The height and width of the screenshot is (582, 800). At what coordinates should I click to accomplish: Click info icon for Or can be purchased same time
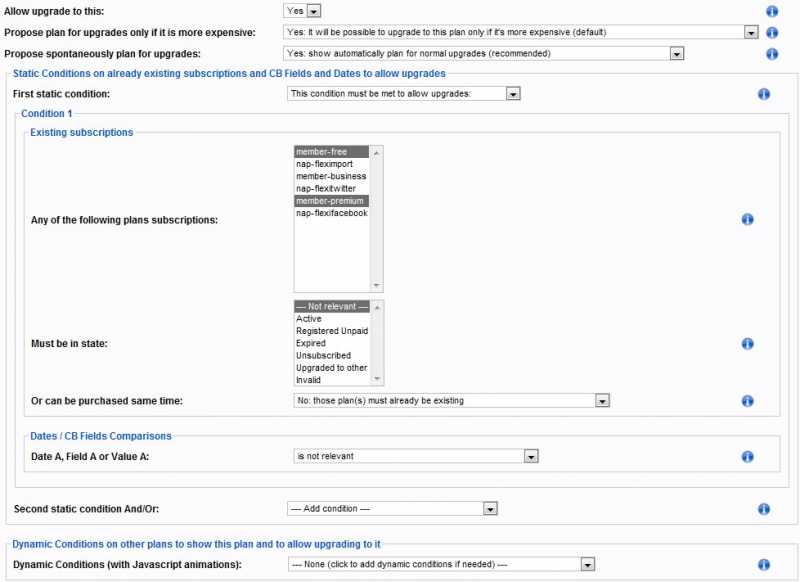pos(747,401)
